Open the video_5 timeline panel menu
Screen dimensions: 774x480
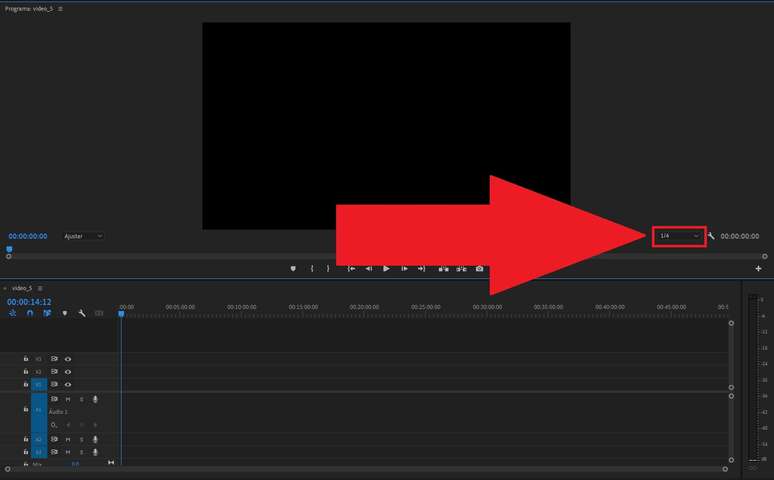pos(40,288)
